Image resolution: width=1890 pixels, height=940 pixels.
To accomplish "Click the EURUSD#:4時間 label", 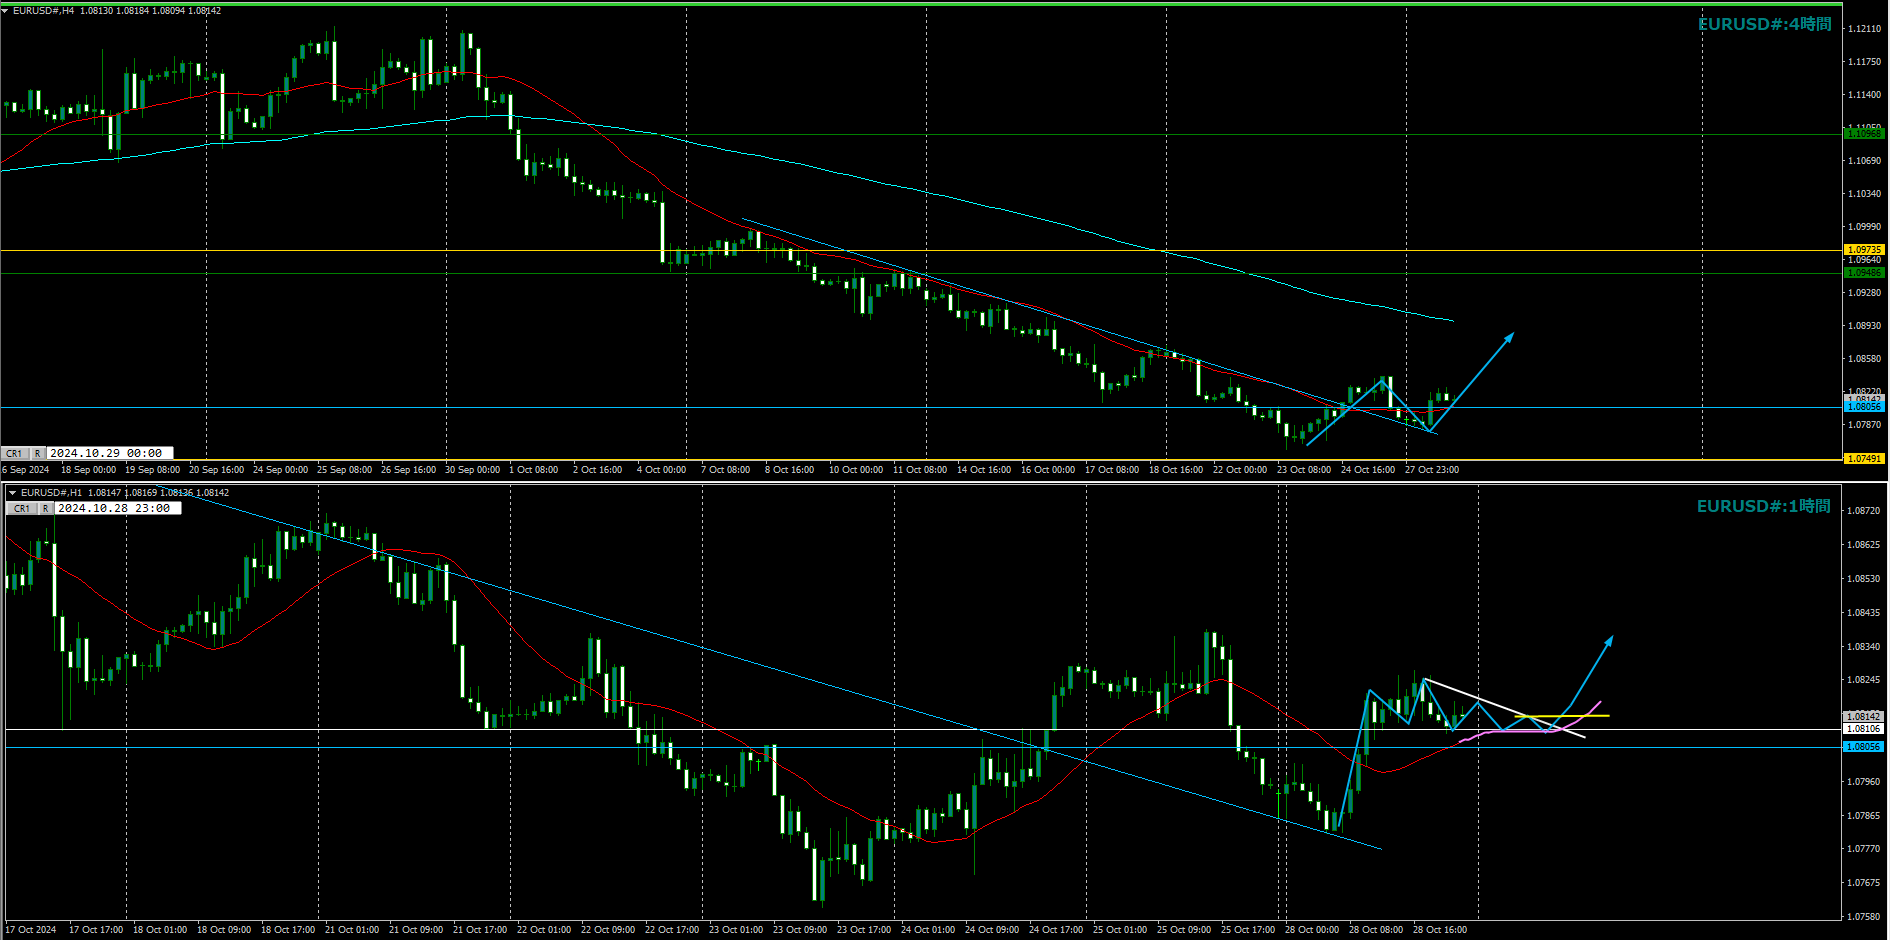I will 1765,24.
